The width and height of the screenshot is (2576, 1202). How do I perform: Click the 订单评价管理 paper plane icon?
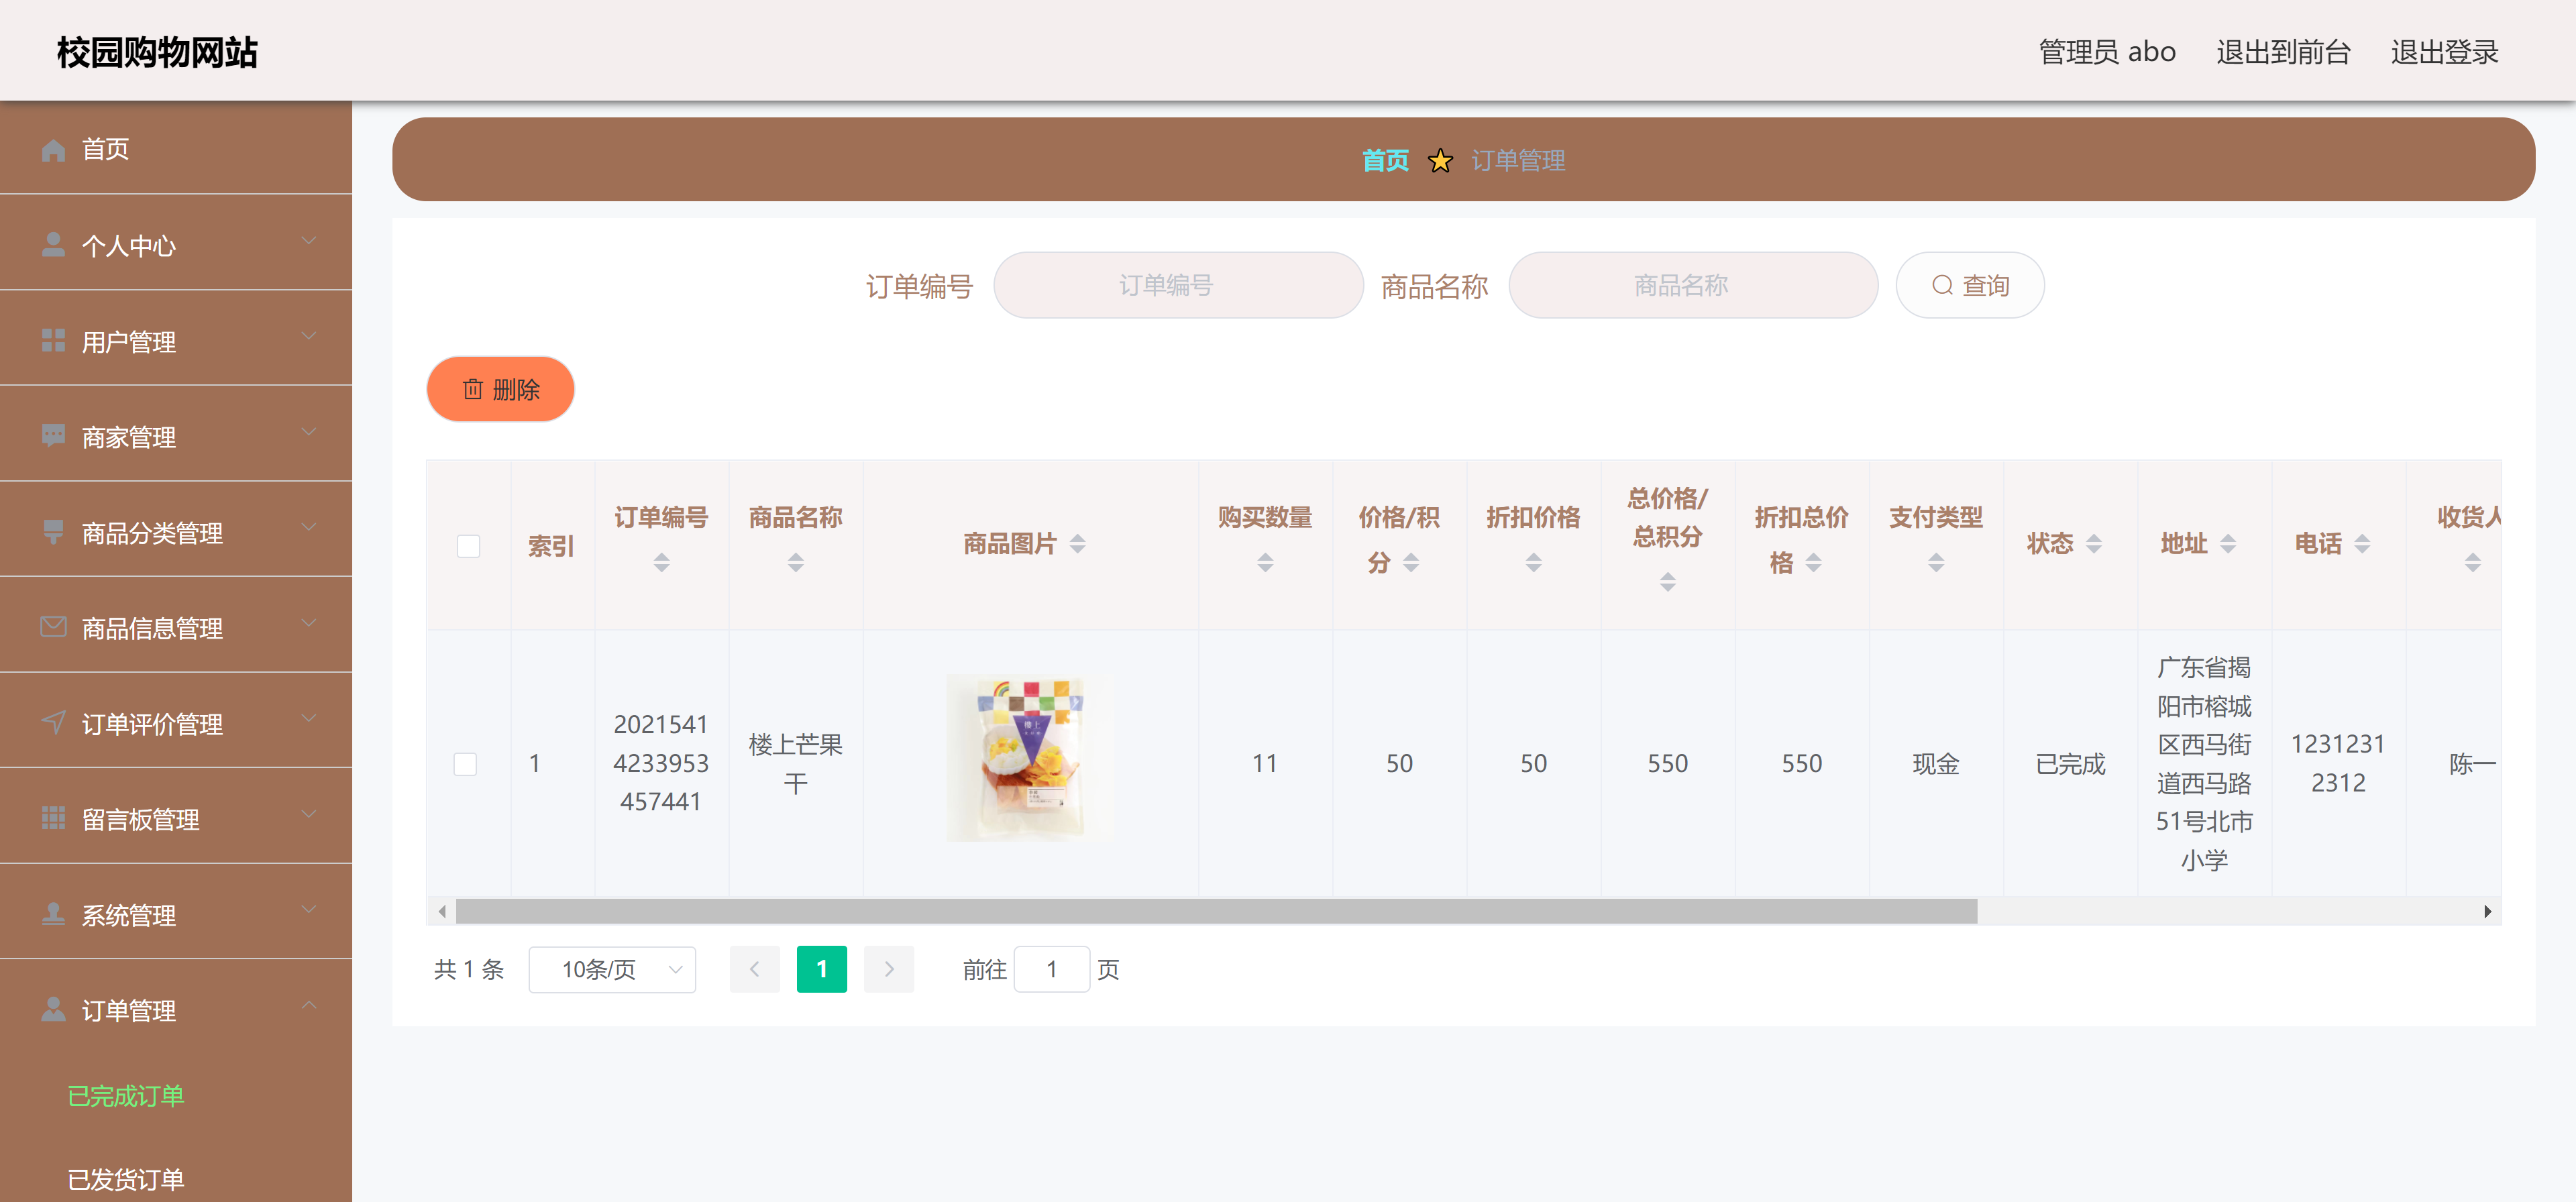point(53,723)
